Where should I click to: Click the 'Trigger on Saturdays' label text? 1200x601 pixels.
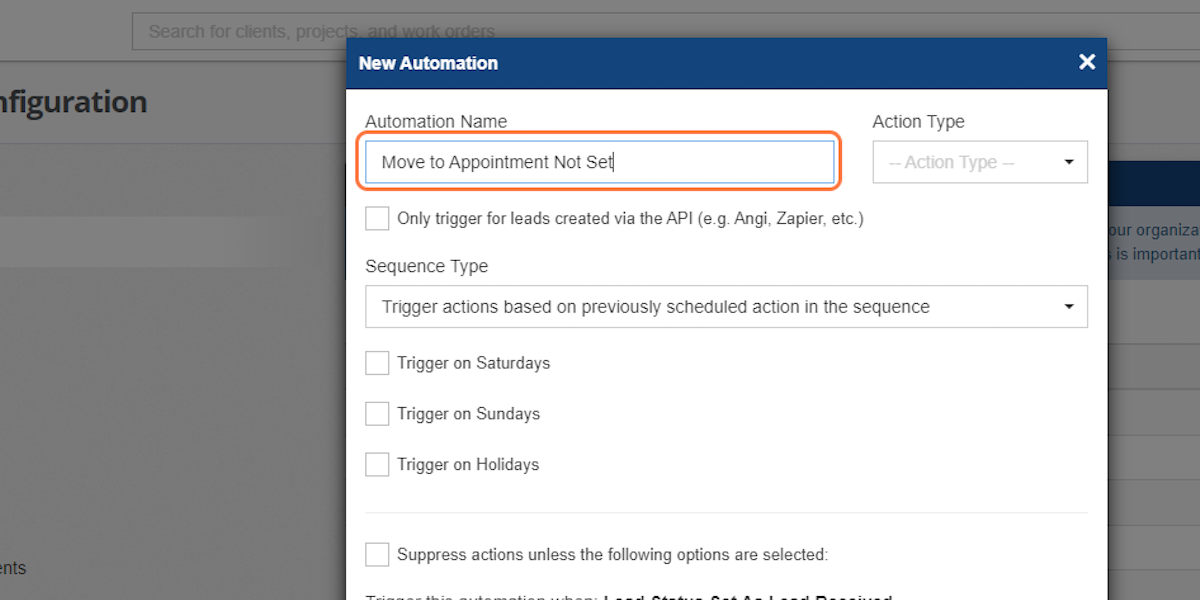(473, 363)
